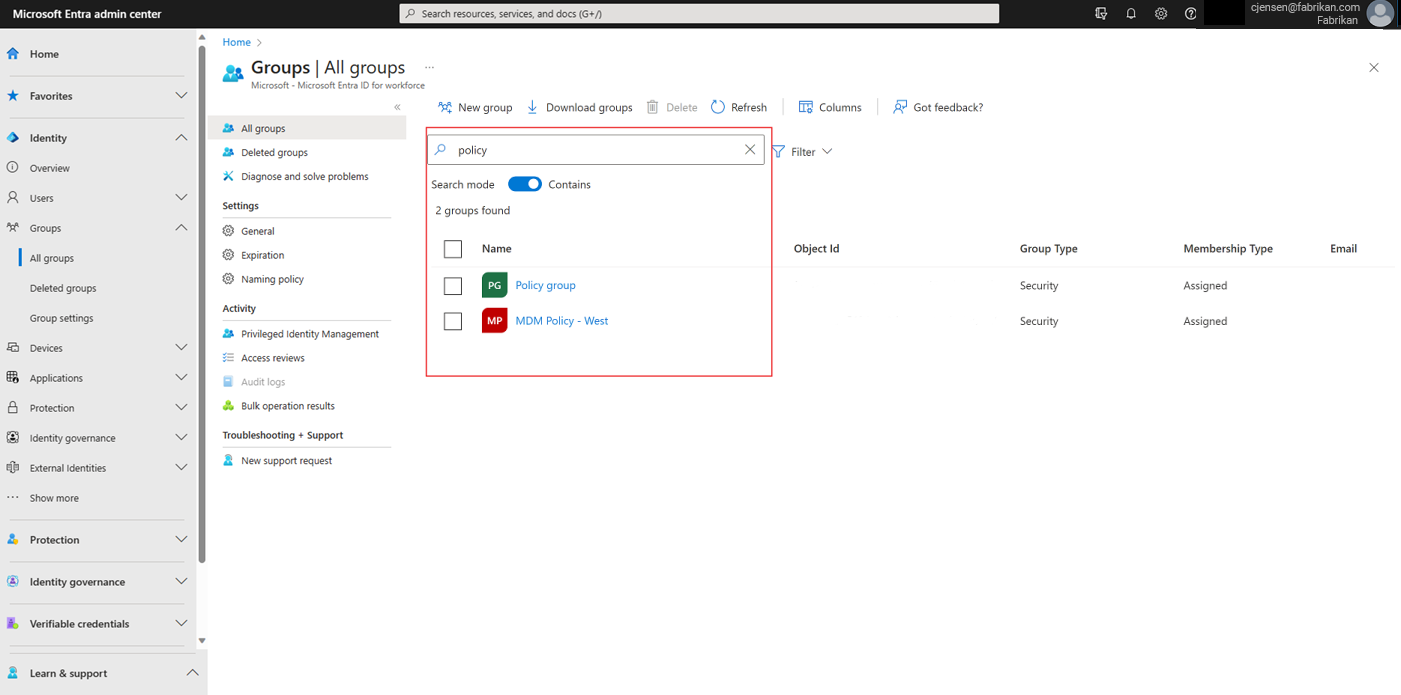The height and width of the screenshot is (695, 1401).
Task: Click the Protection lock icon under Identity
Action: [x=13, y=408]
